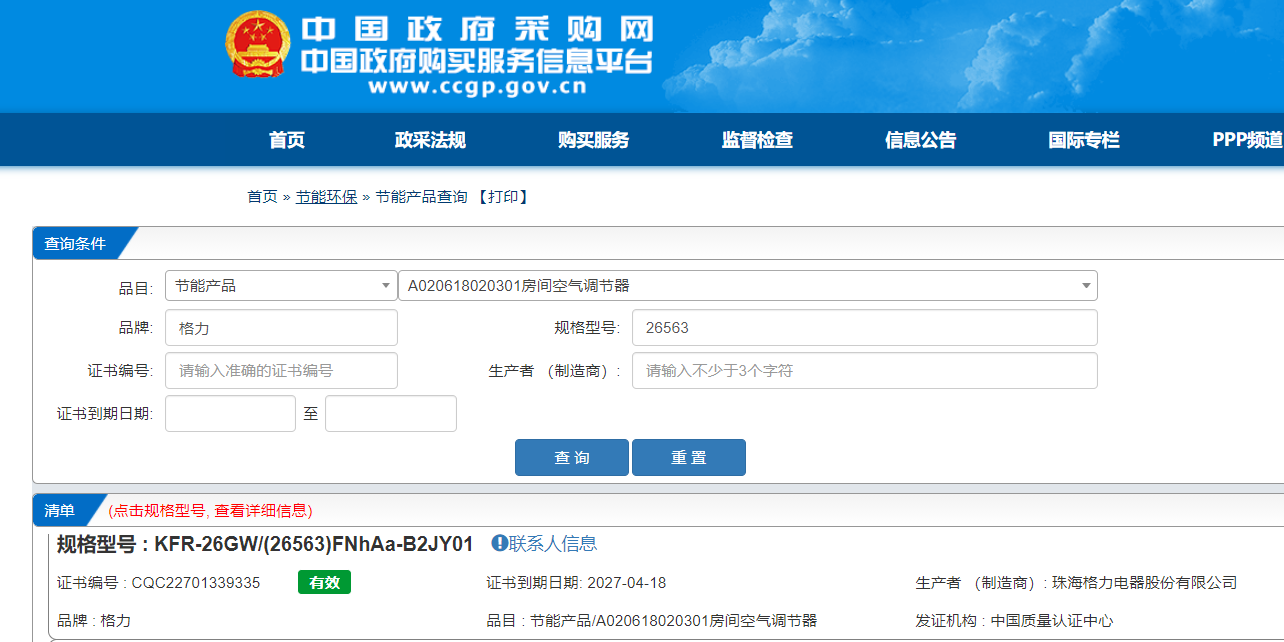
Task: Open 监督检查 from the navigation bar
Action: point(757,140)
